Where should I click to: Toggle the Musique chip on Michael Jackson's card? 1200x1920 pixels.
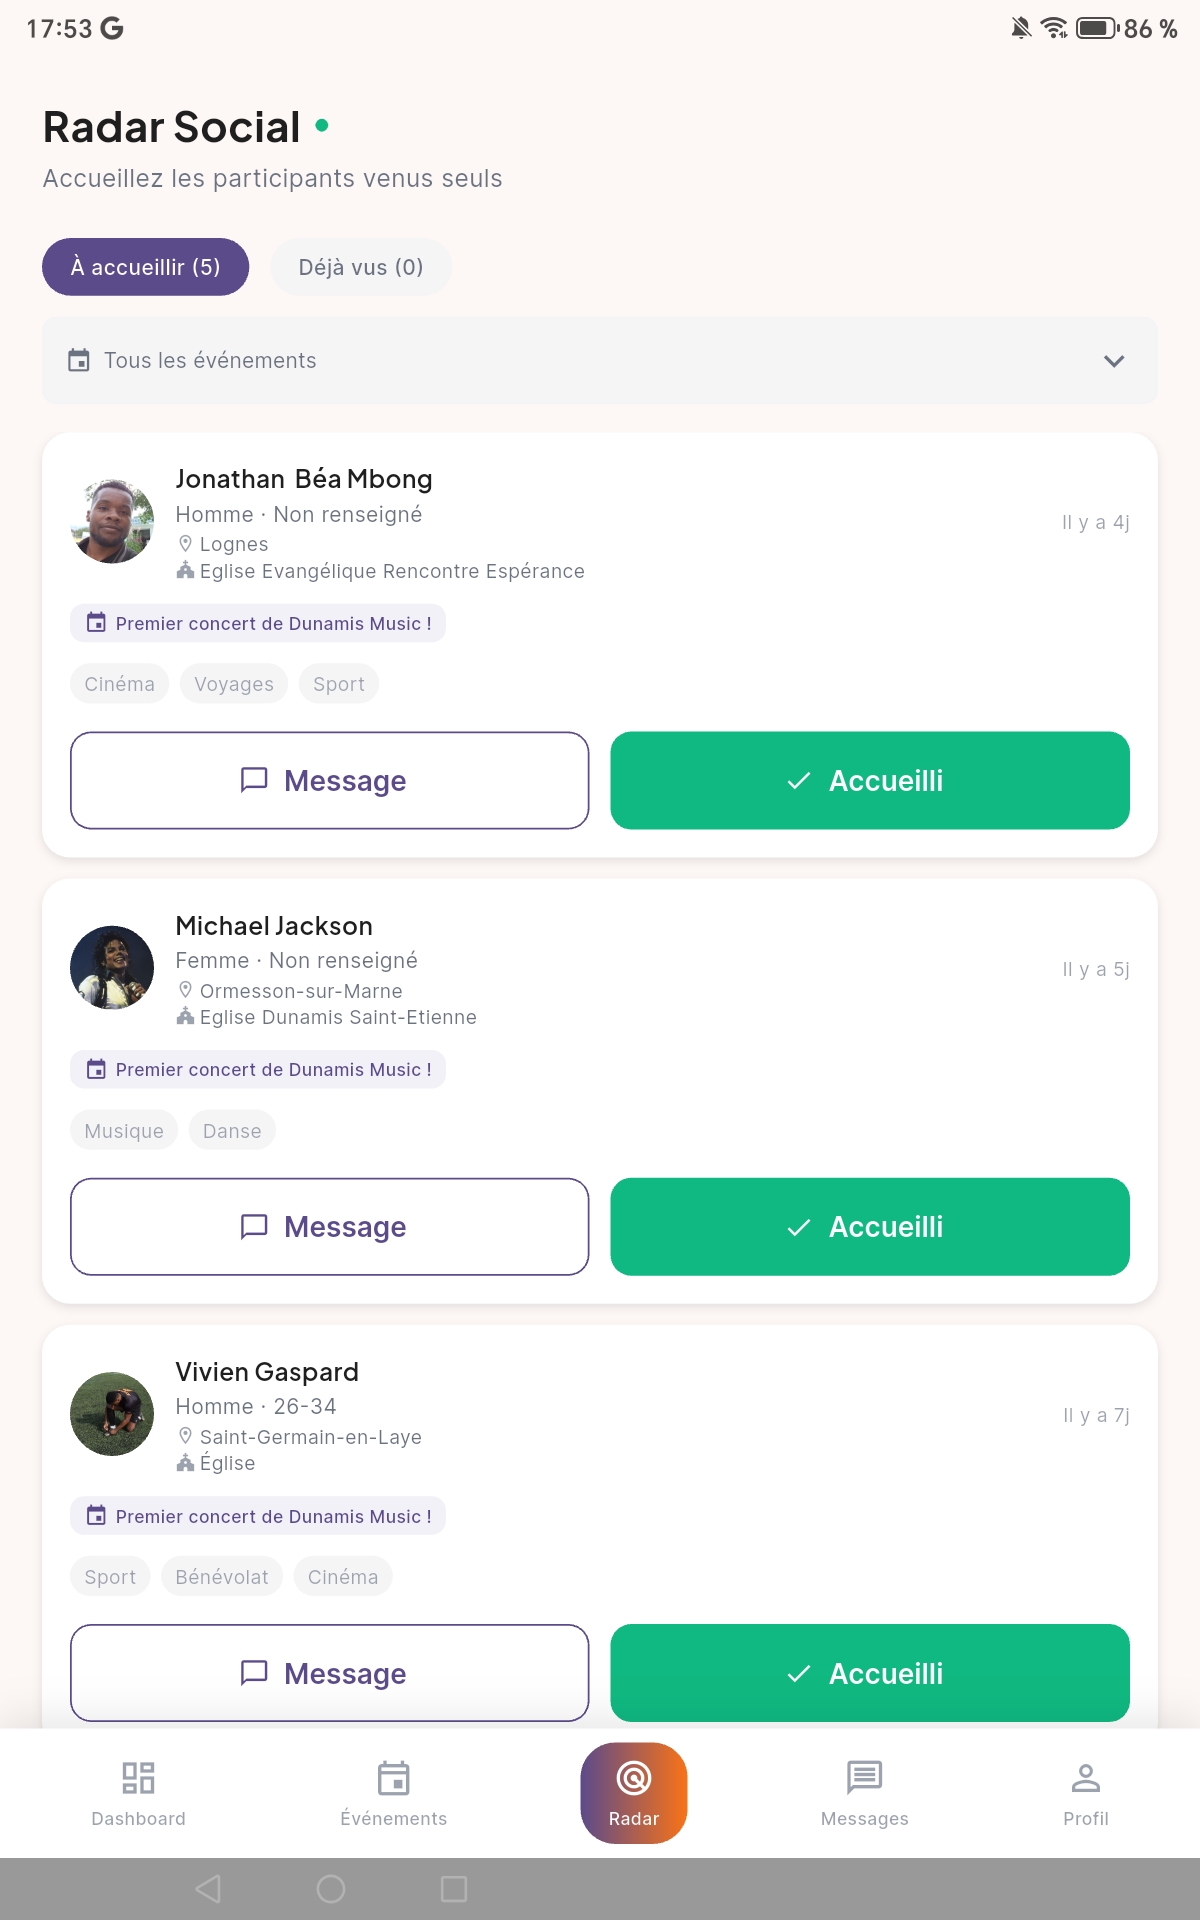pyautogui.click(x=123, y=1130)
